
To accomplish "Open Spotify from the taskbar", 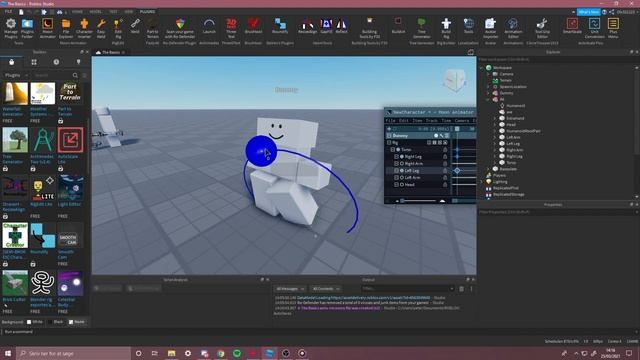I will click(237, 353).
